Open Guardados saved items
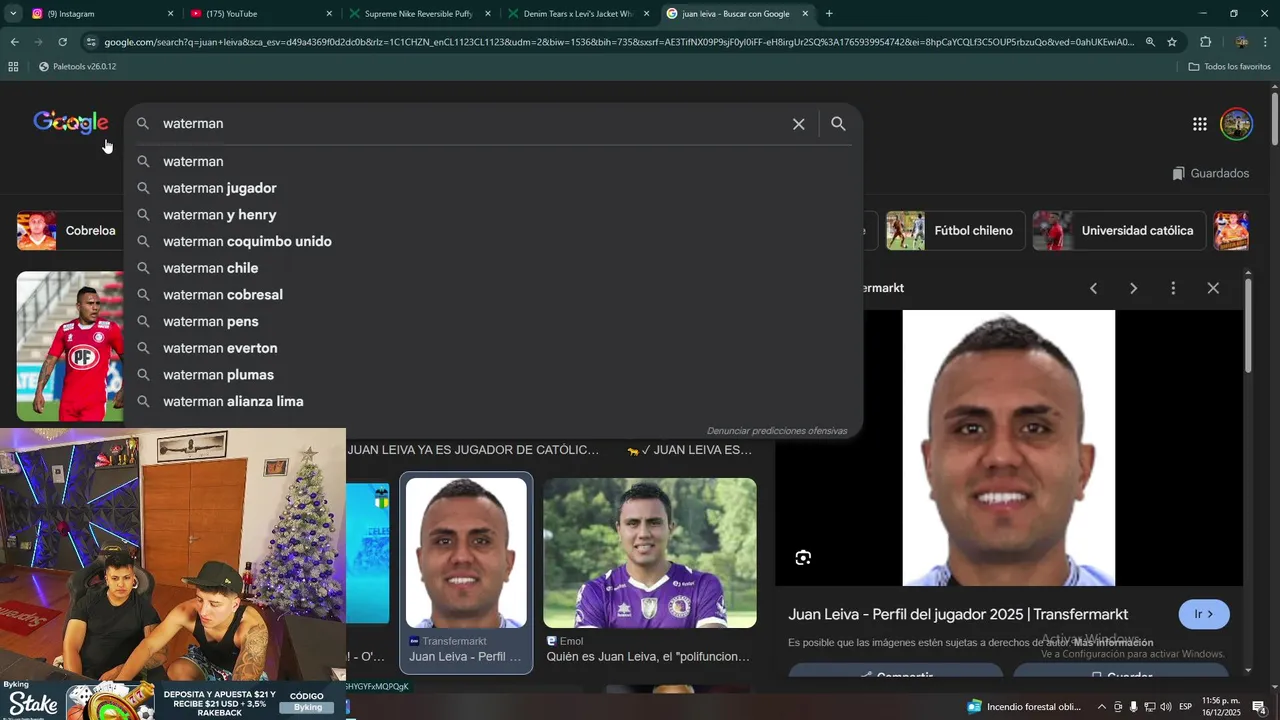1280x720 pixels. point(1210,173)
